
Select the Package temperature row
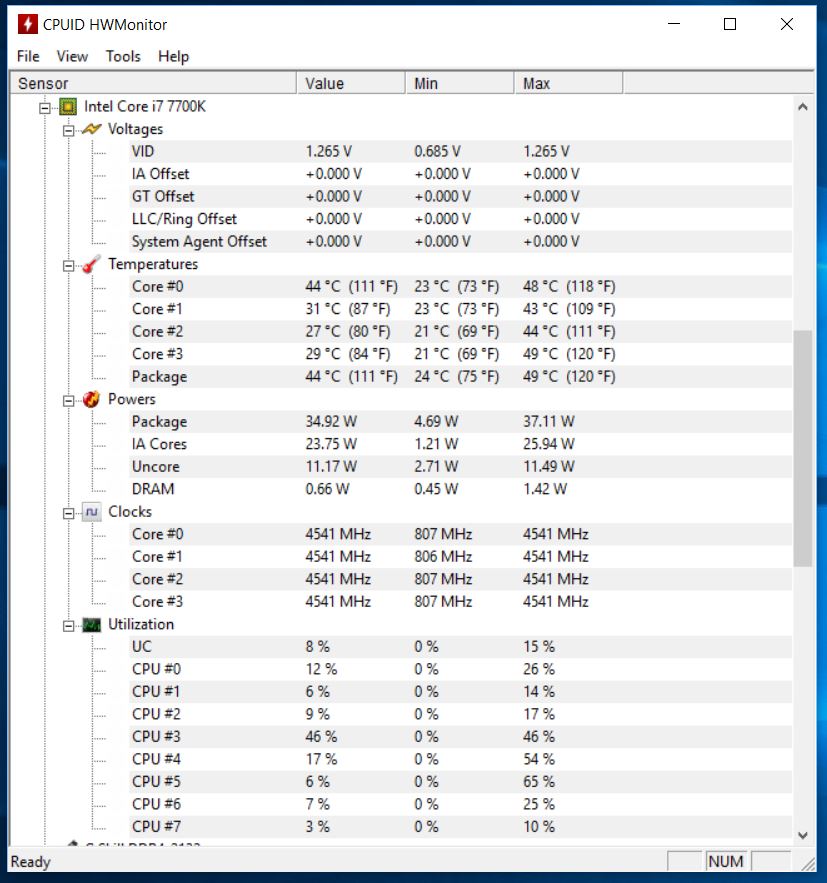pyautogui.click(x=460, y=377)
